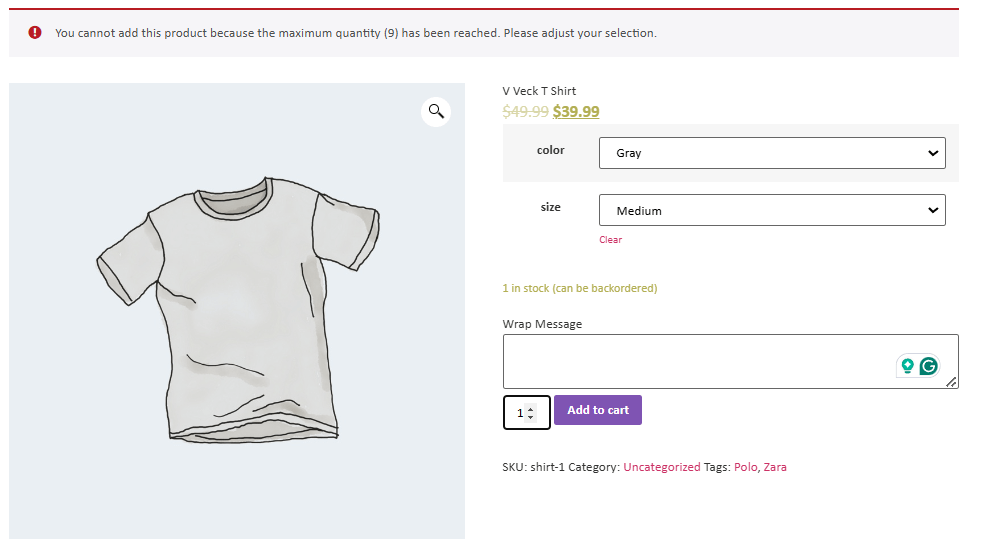The width and height of the screenshot is (982, 551).
Task: Click the quantity number field
Action: click(x=519, y=413)
